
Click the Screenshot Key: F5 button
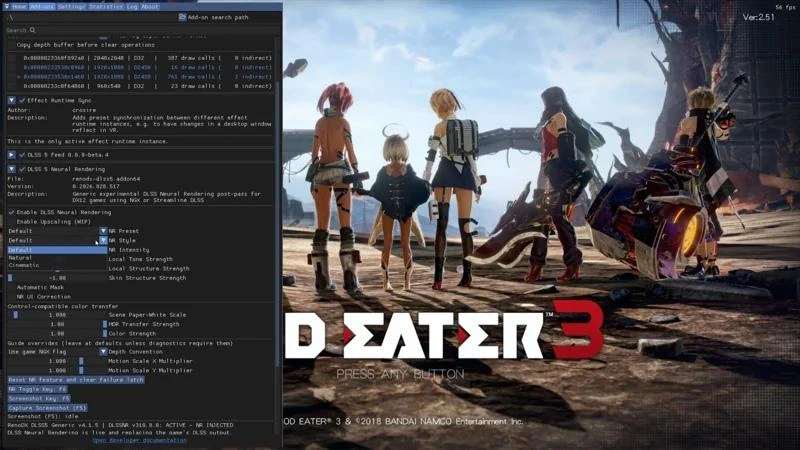pyautogui.click(x=39, y=398)
